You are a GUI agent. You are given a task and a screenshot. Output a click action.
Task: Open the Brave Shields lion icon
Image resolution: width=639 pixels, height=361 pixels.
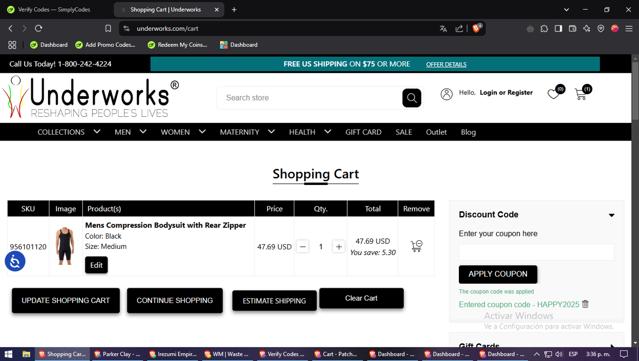click(x=476, y=28)
